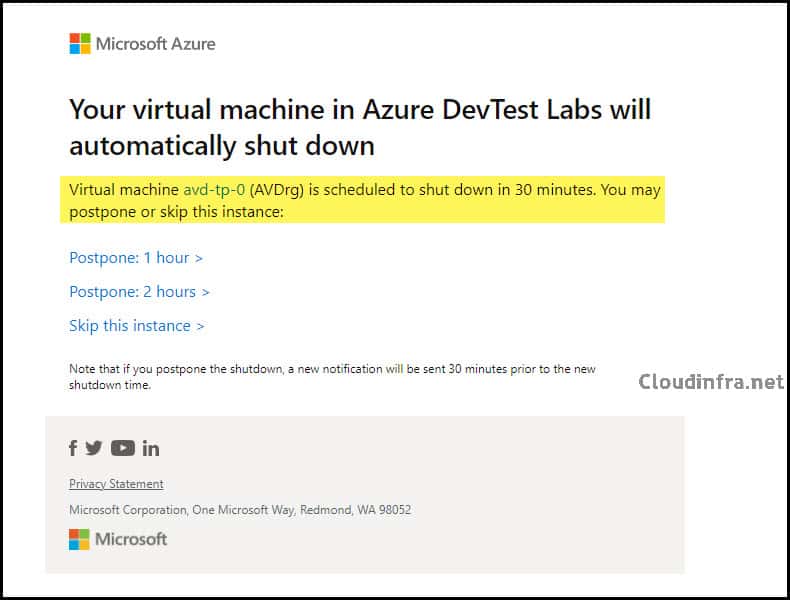Click the Microsoft Azure four-square logo

coord(80,44)
